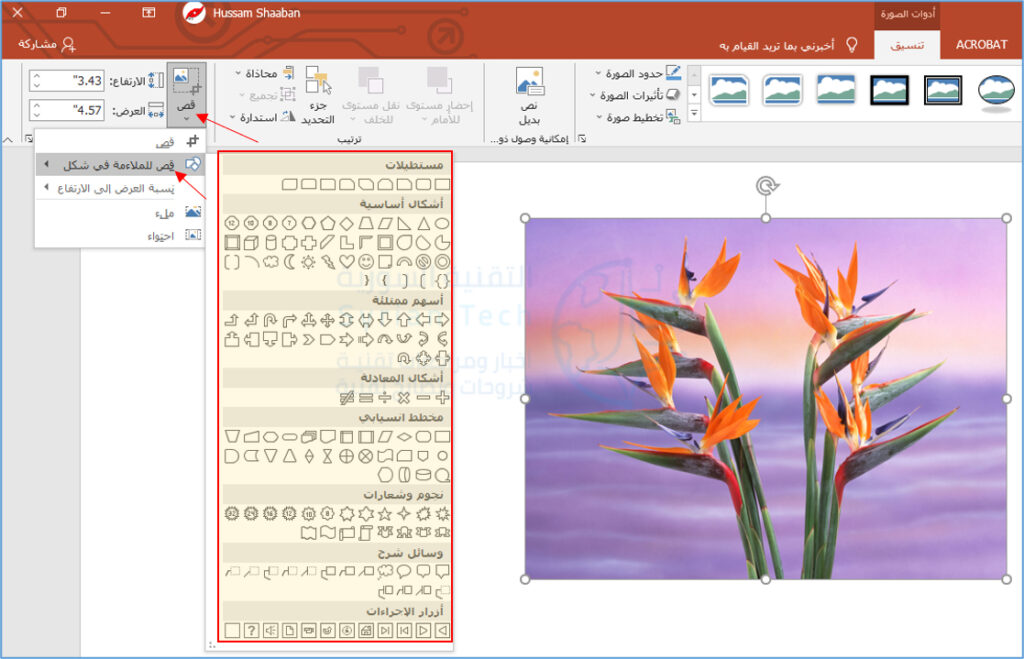Select the bird-of-paradise flower picture on the slide

pyautogui.click(x=765, y=398)
